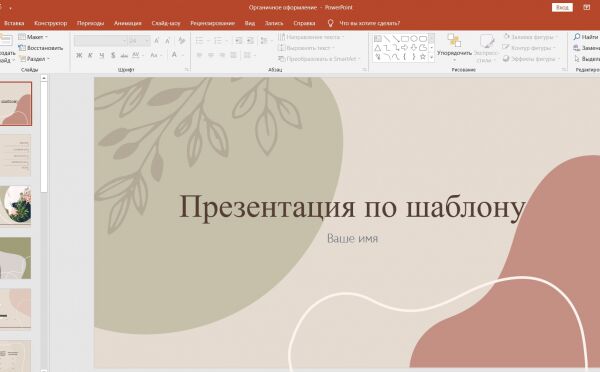Click the Вход sign-in button

point(562,7)
